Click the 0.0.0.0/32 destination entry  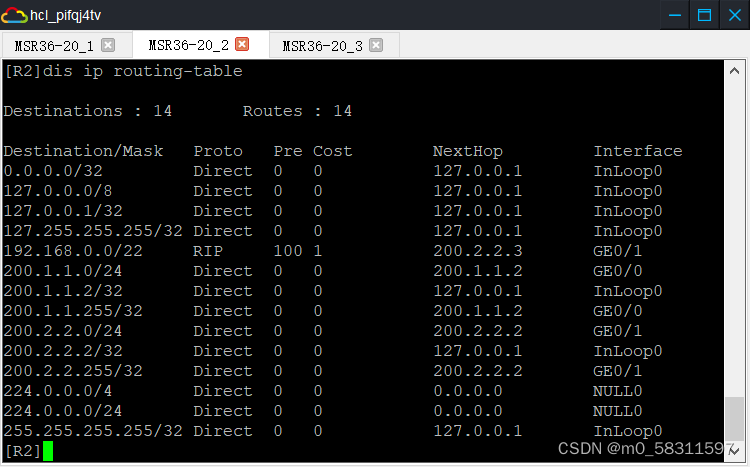(53, 171)
